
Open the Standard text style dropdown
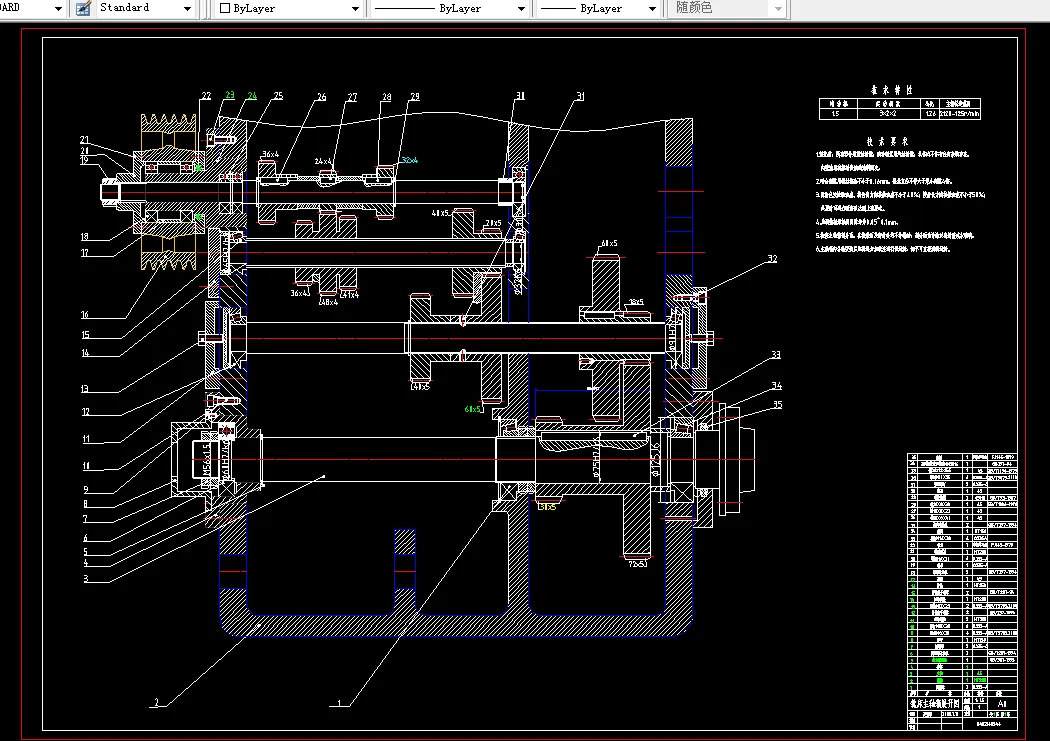[188, 8]
